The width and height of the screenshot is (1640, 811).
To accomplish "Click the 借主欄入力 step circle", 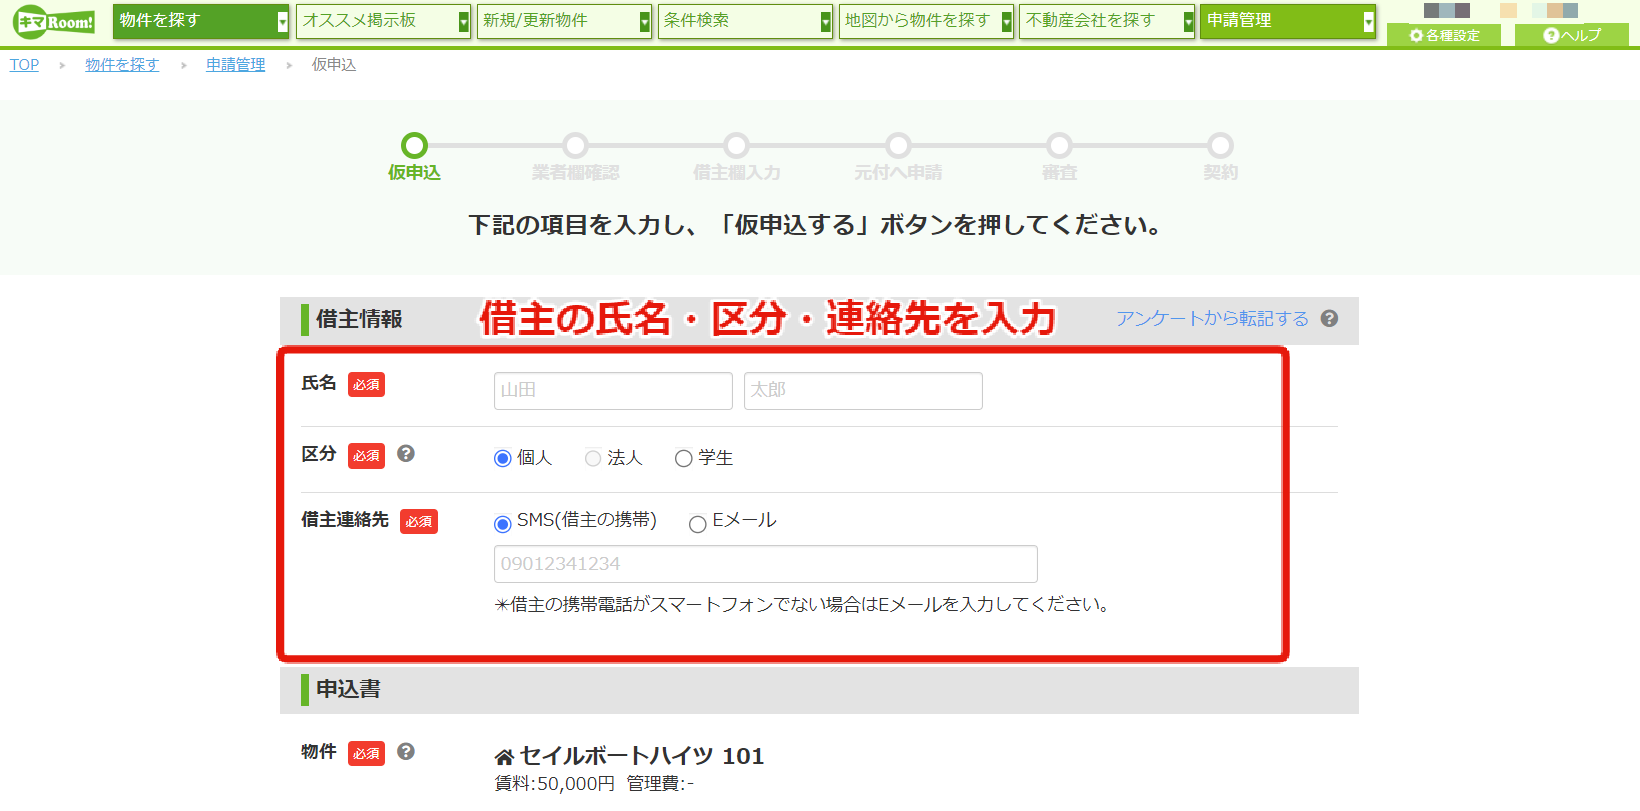I will click(736, 145).
